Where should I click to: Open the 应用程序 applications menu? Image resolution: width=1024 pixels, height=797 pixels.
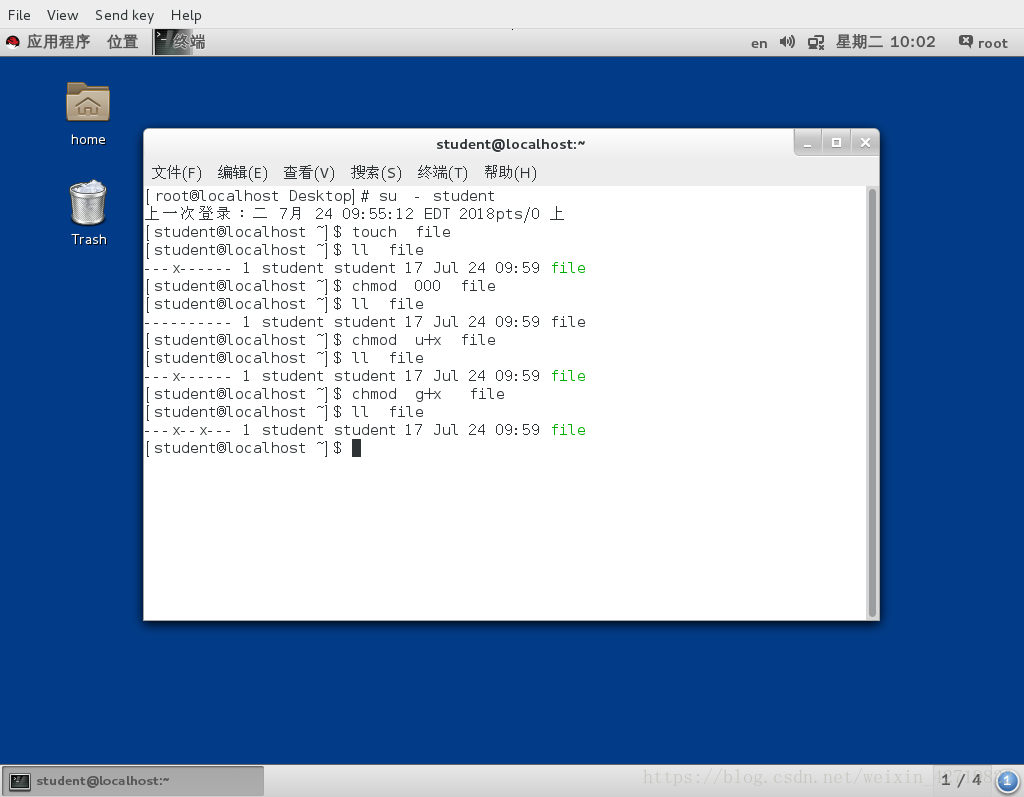[x=58, y=42]
